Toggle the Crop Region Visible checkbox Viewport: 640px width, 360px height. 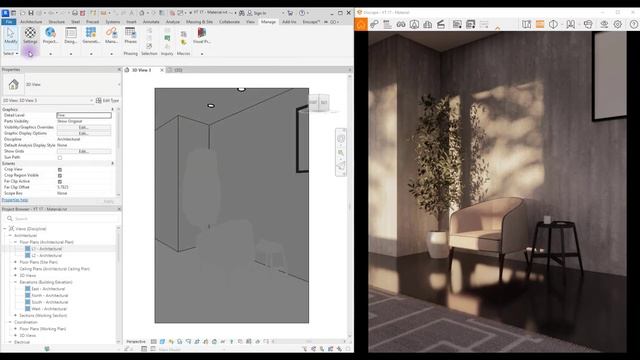click(x=60, y=176)
